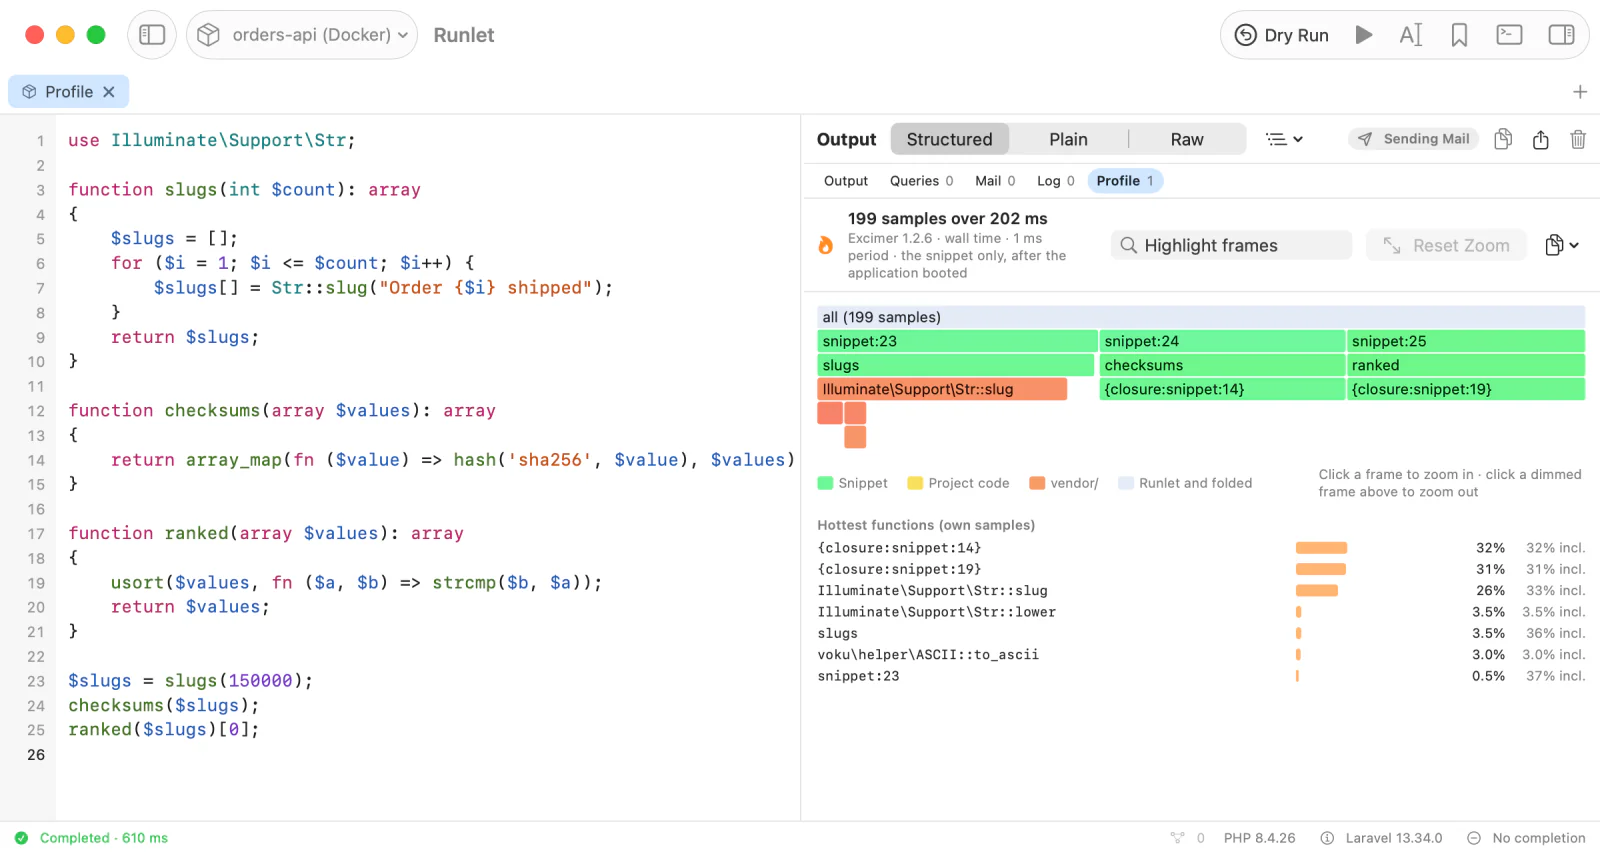
Task: Select the Profile 1 sub-tab
Action: point(1125,181)
